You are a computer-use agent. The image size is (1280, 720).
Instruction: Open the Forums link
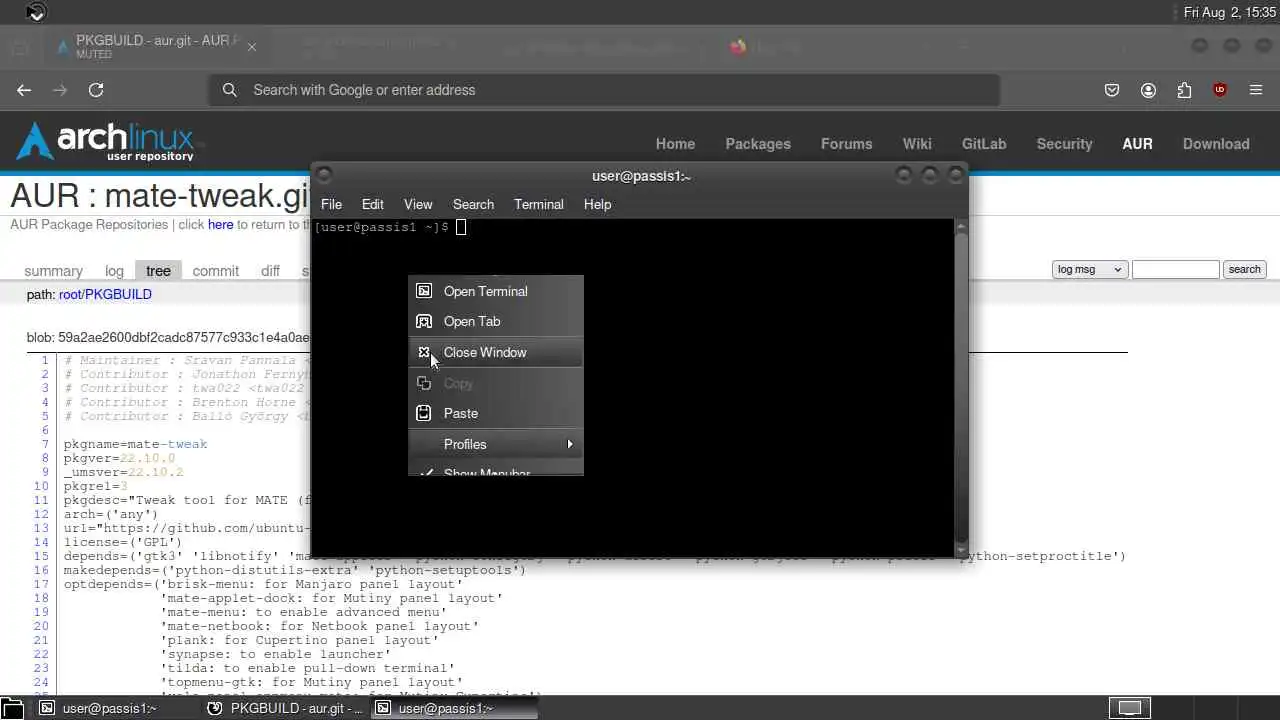[846, 144]
